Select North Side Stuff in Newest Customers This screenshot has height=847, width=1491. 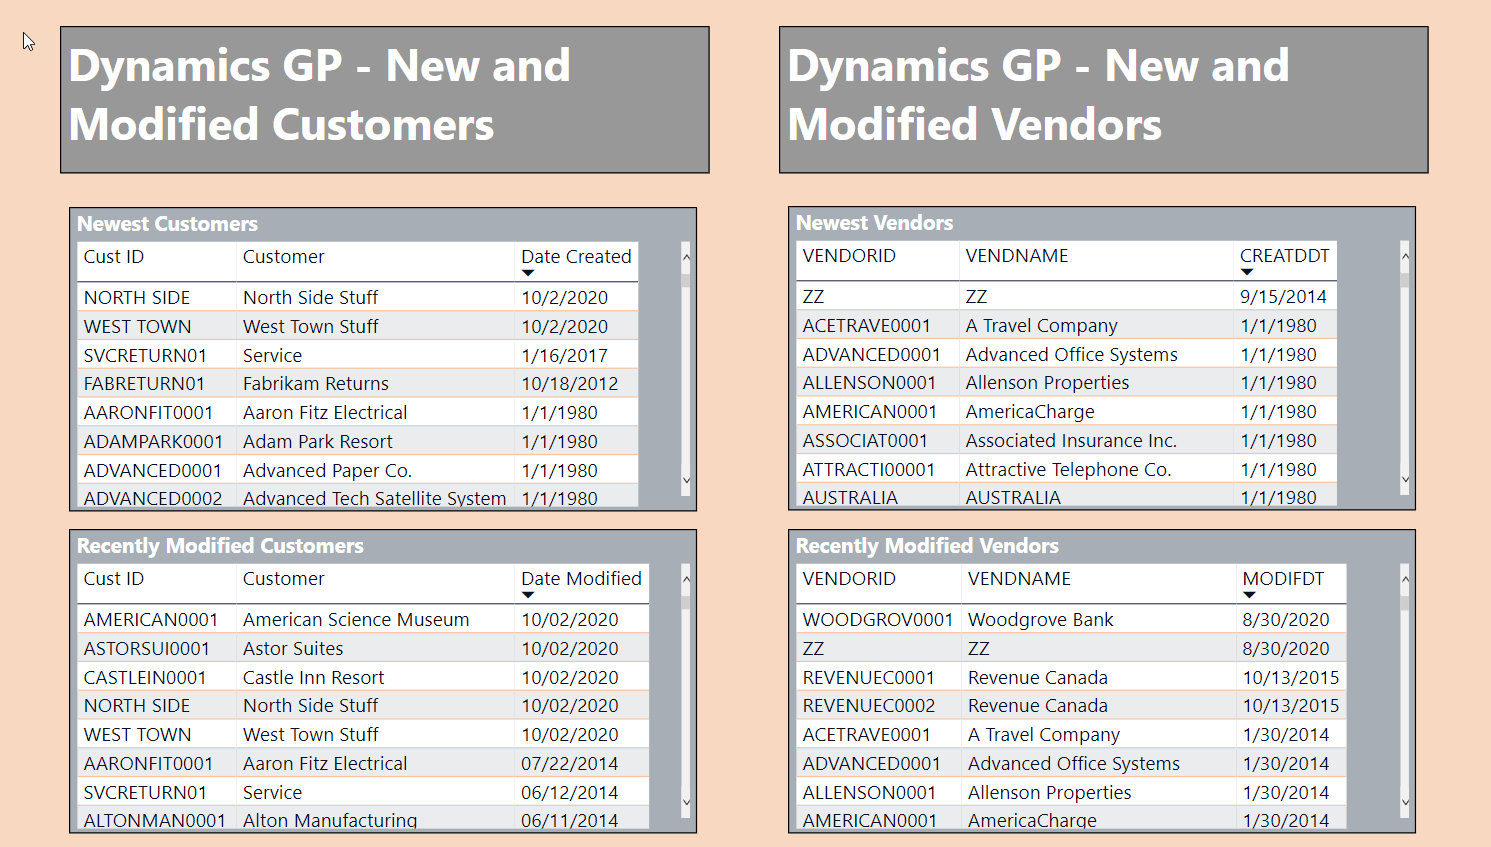tap(310, 298)
